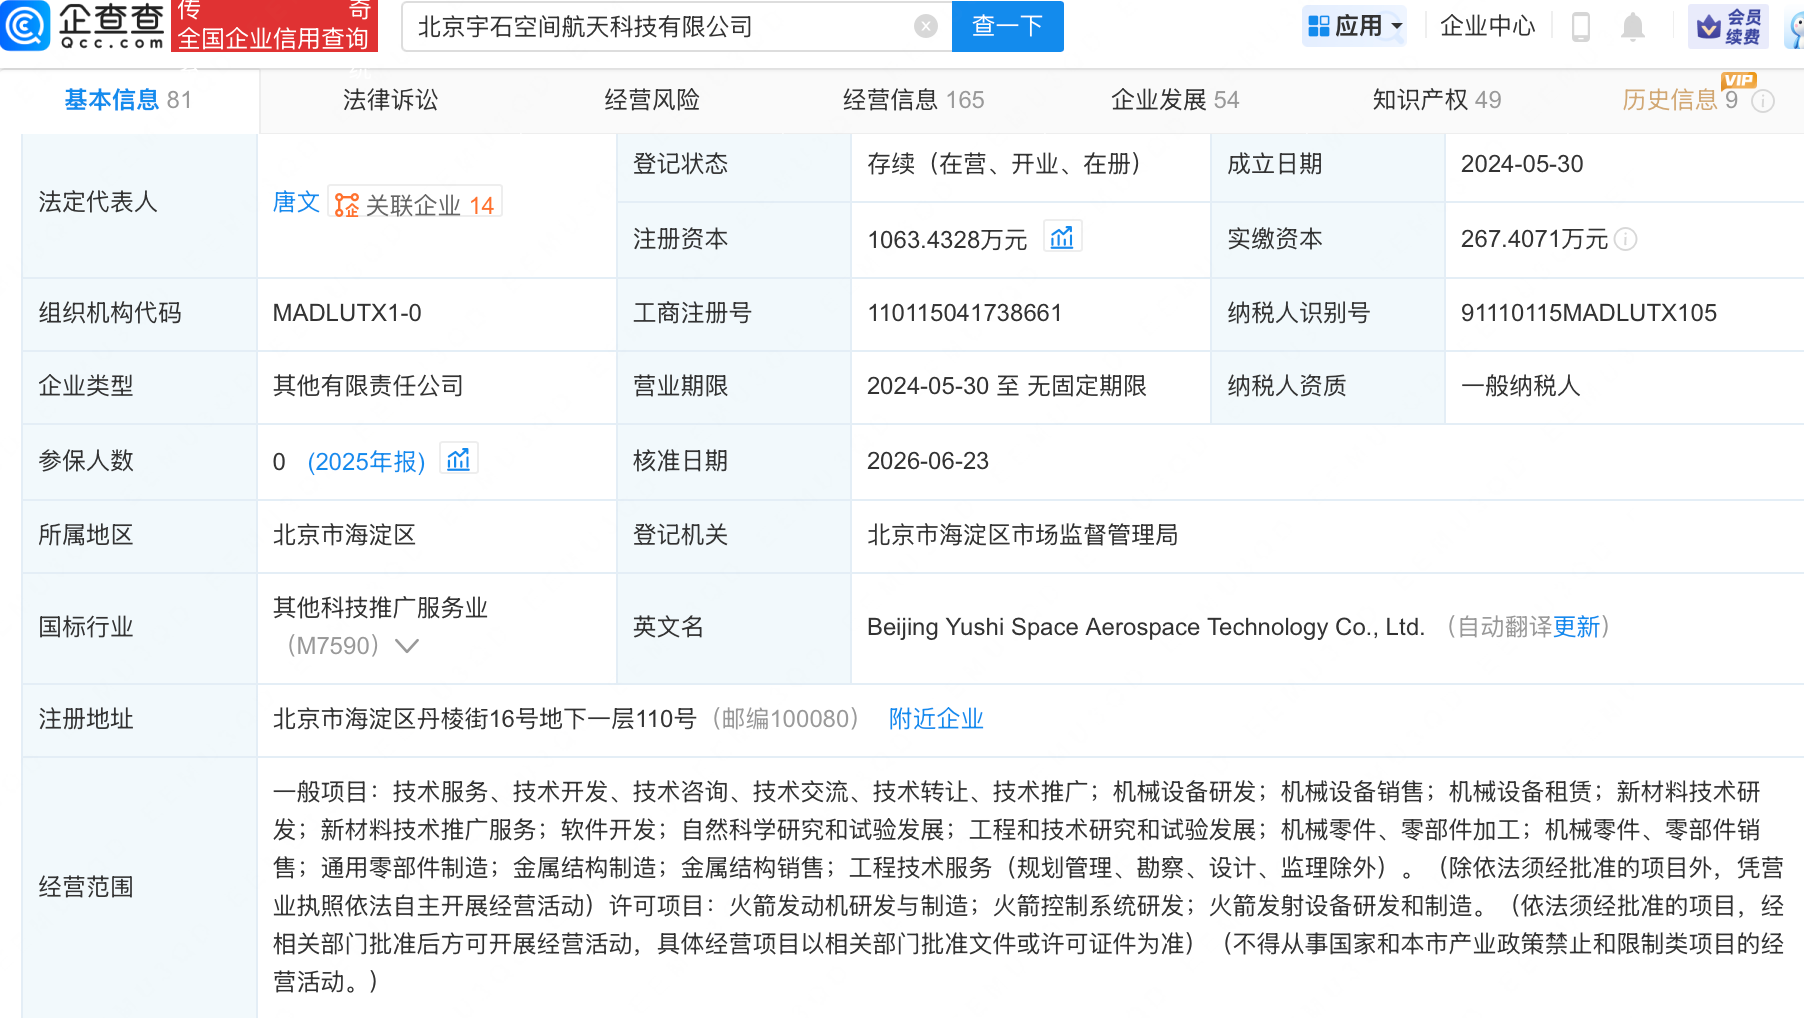Open related companies 关联企业 14 badge

(415, 204)
